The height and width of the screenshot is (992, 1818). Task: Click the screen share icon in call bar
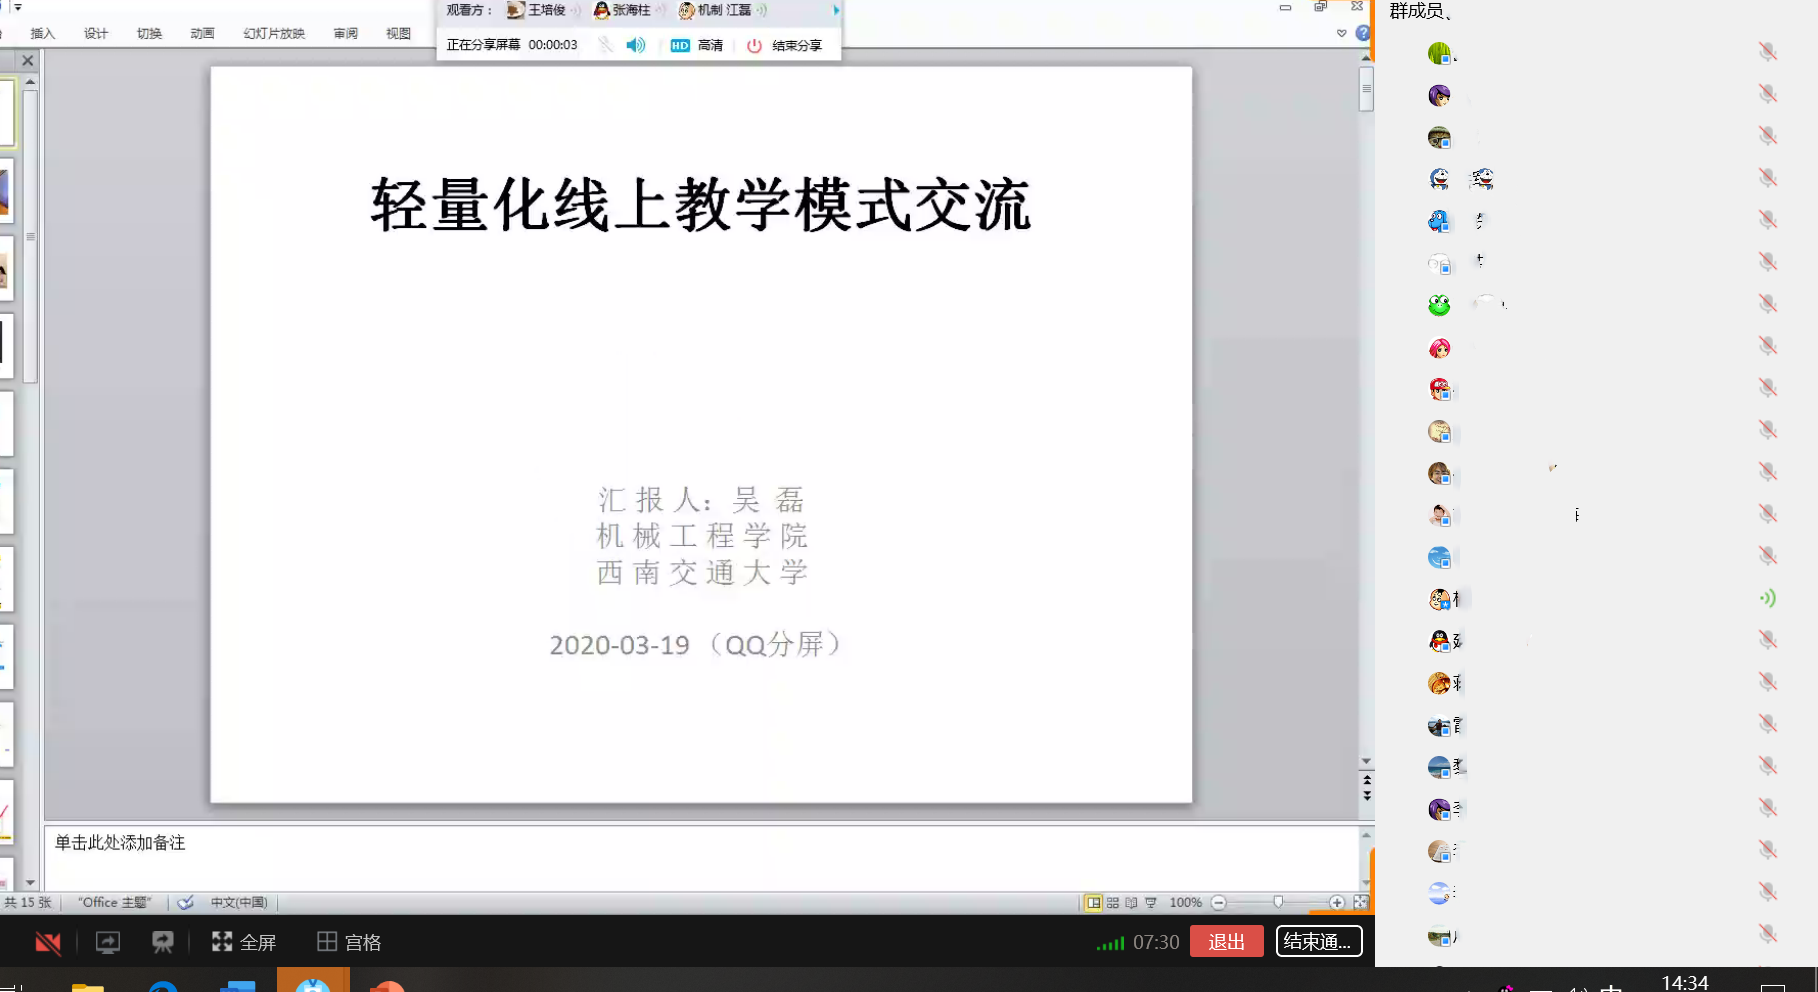click(107, 942)
